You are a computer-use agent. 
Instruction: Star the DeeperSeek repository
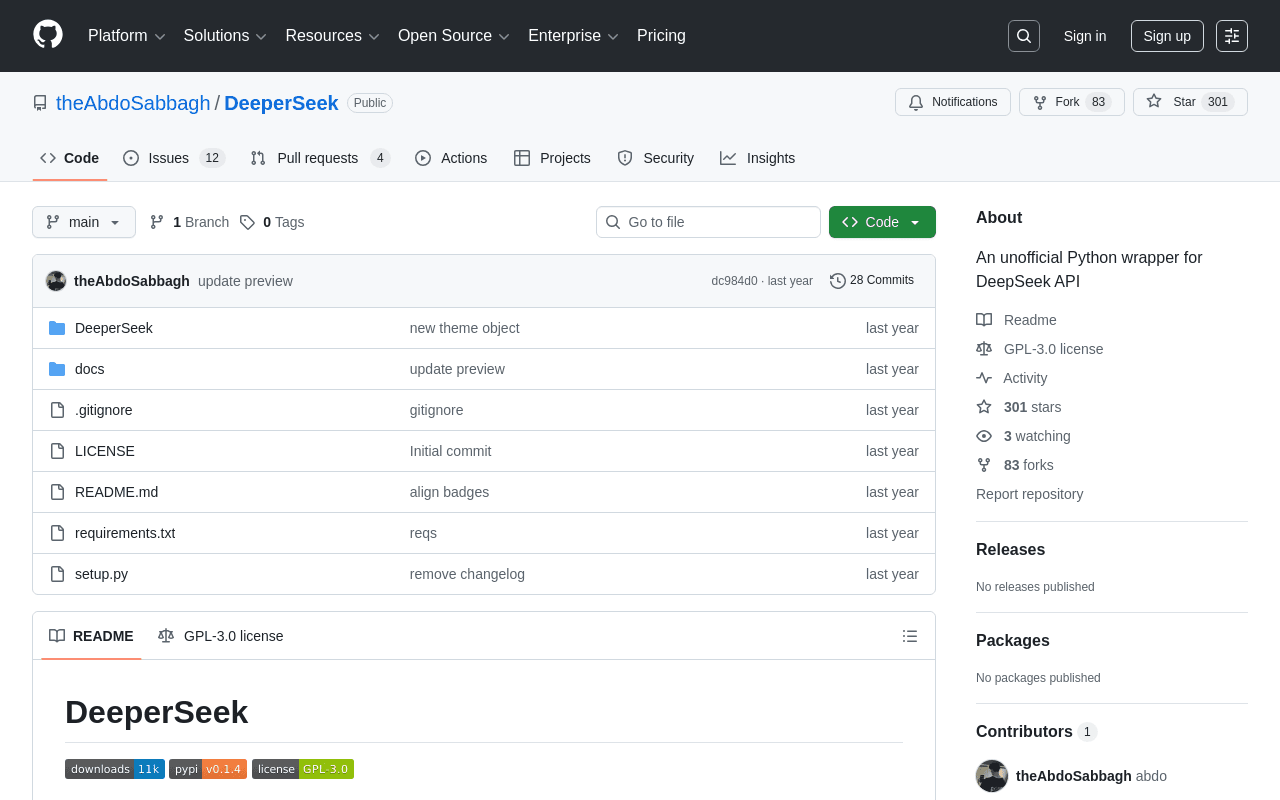coord(1190,102)
